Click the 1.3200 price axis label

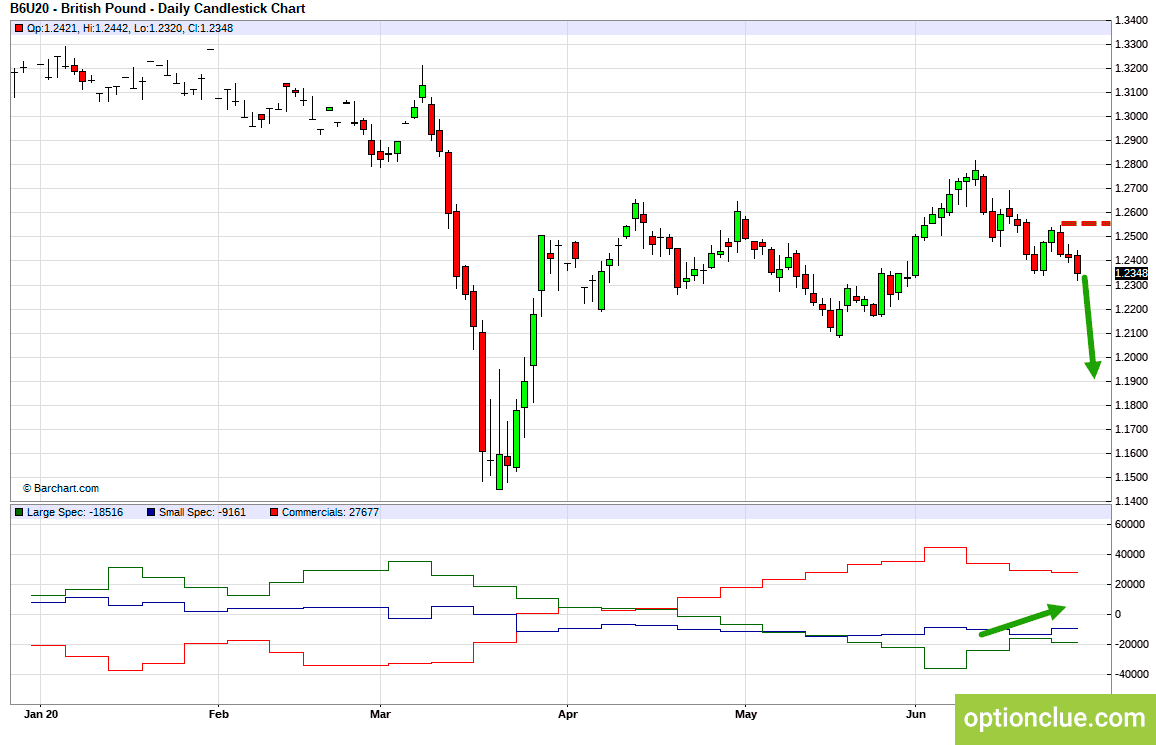pos(1131,69)
